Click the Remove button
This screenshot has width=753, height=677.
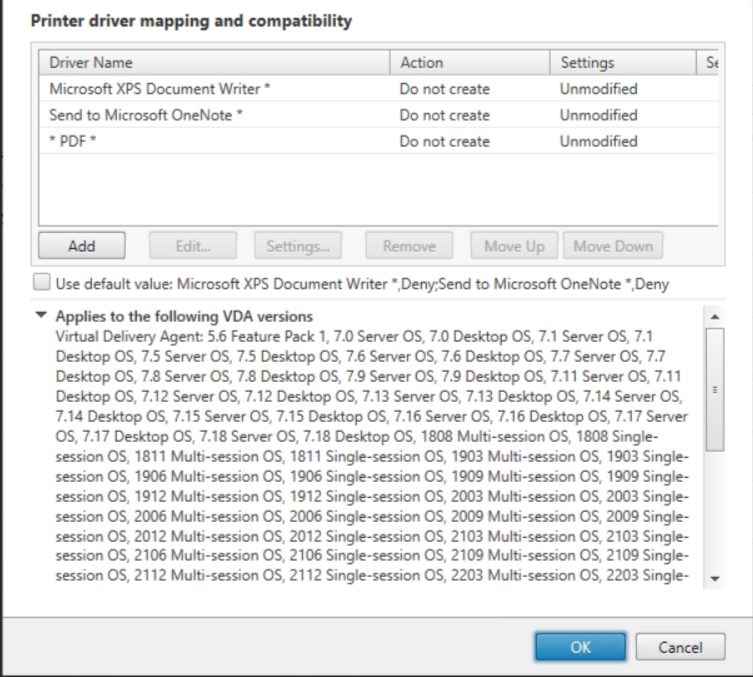click(409, 246)
